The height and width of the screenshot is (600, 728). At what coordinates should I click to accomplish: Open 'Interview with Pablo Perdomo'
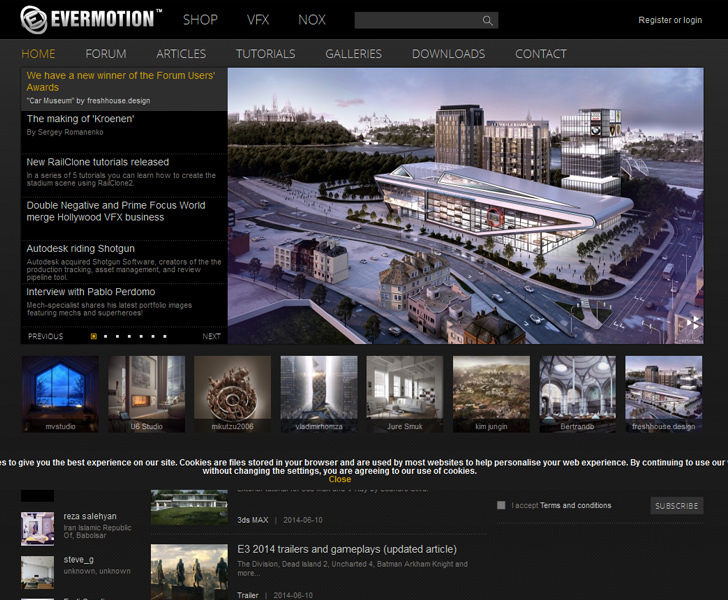(91, 292)
